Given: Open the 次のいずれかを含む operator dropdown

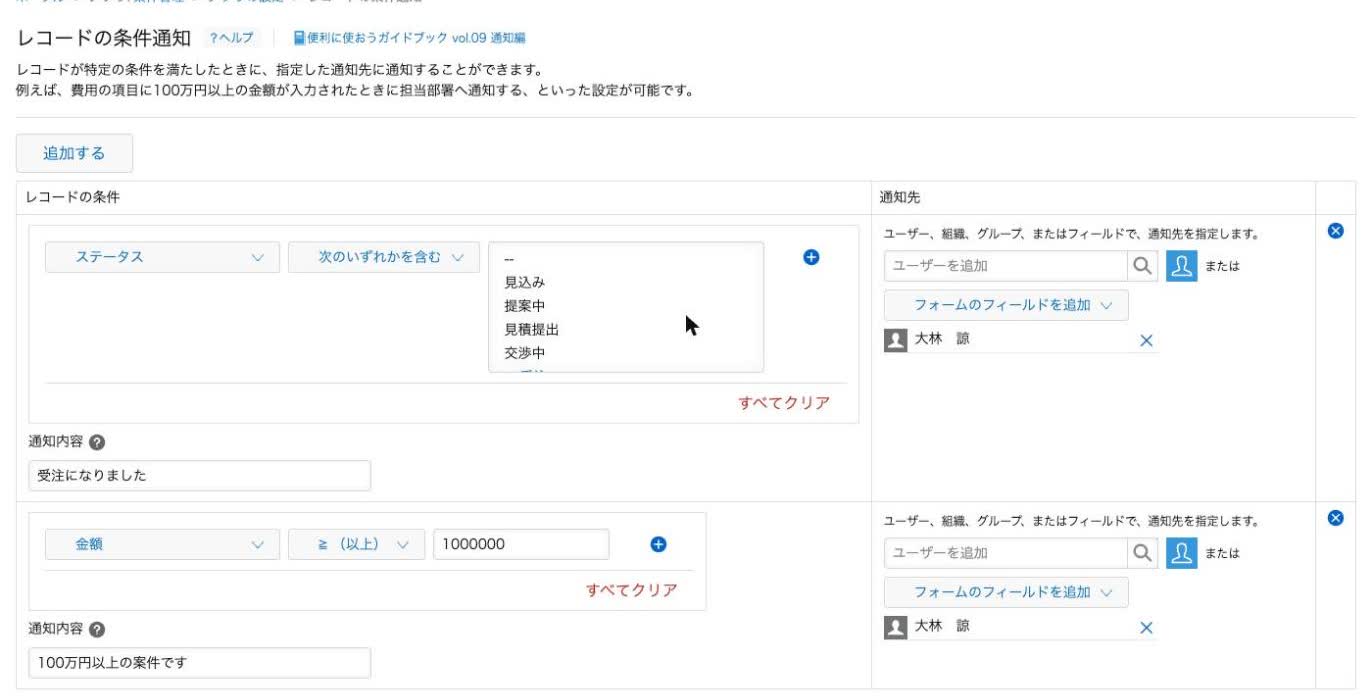Looking at the screenshot, I should 384,257.
